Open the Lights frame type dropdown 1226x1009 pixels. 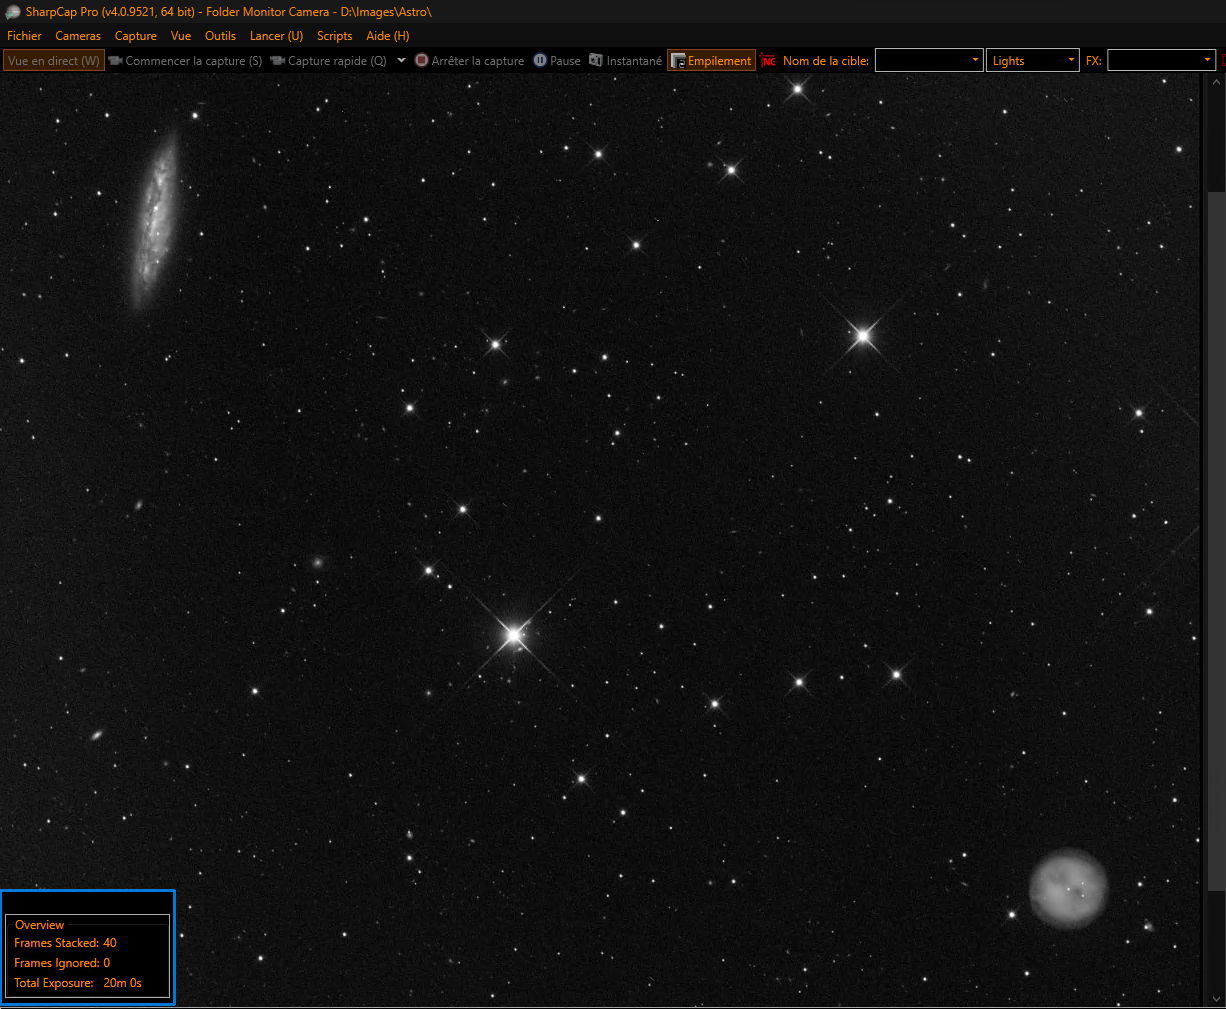pyautogui.click(x=1033, y=60)
